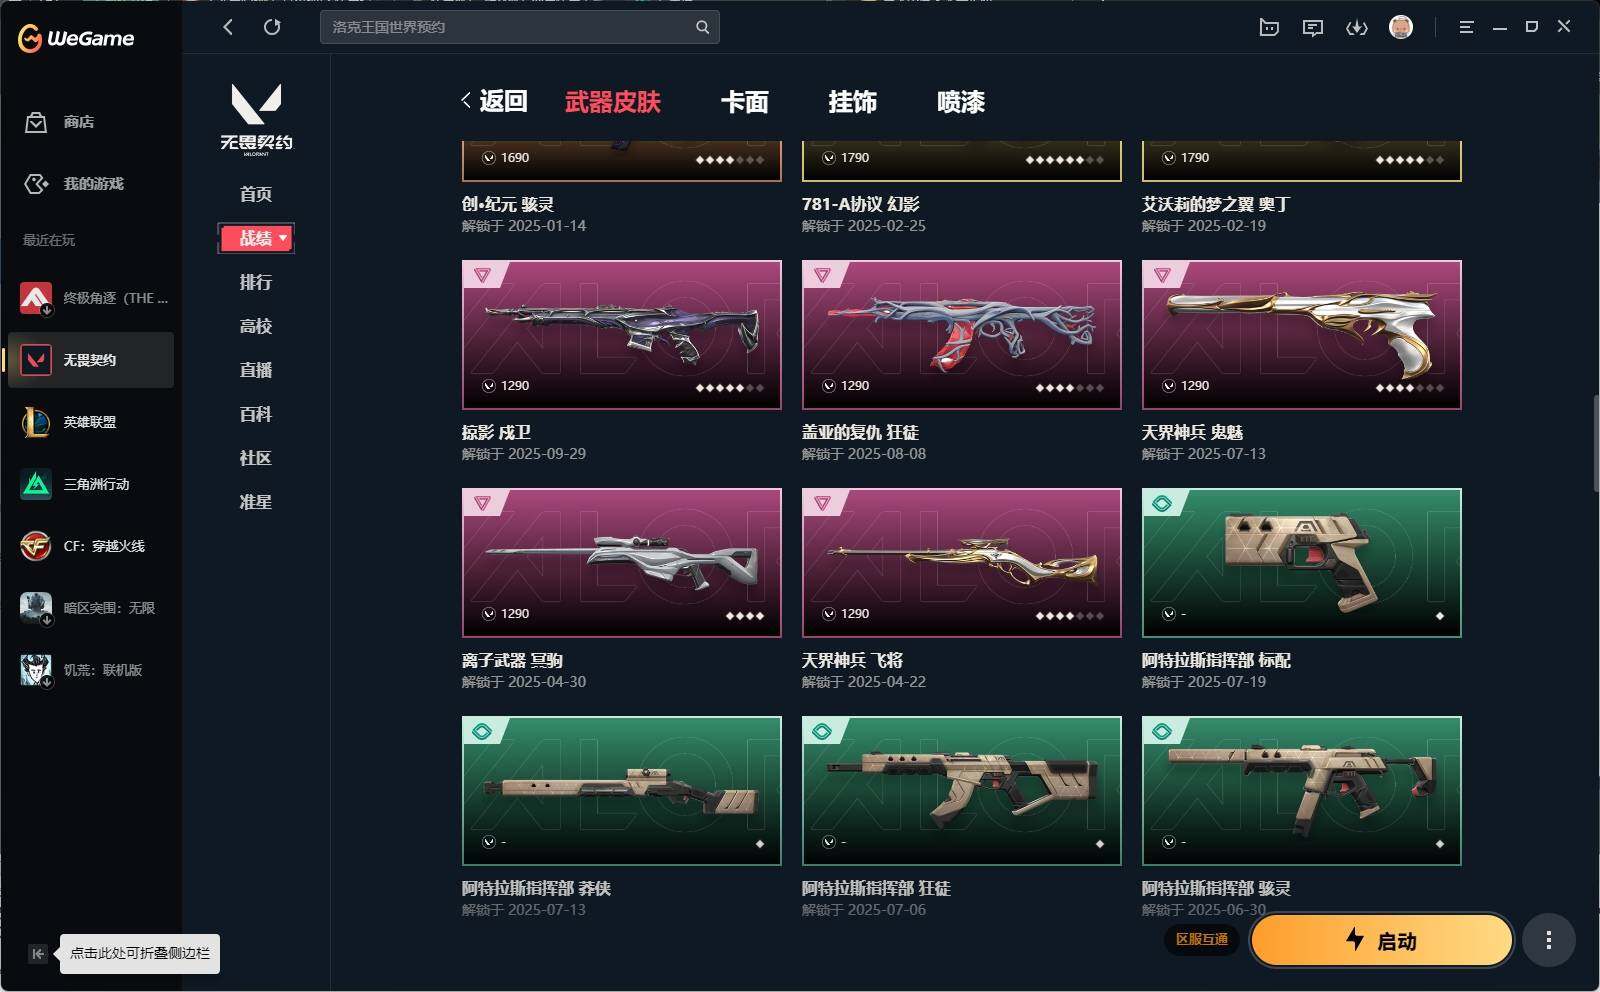The image size is (1600, 992).
Task: Open more options beside the 启动 button
Action: [1549, 940]
